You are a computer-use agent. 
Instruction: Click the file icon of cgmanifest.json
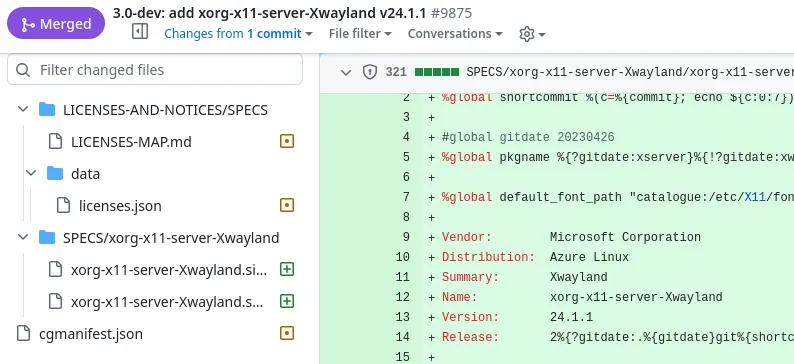[x=24, y=334]
